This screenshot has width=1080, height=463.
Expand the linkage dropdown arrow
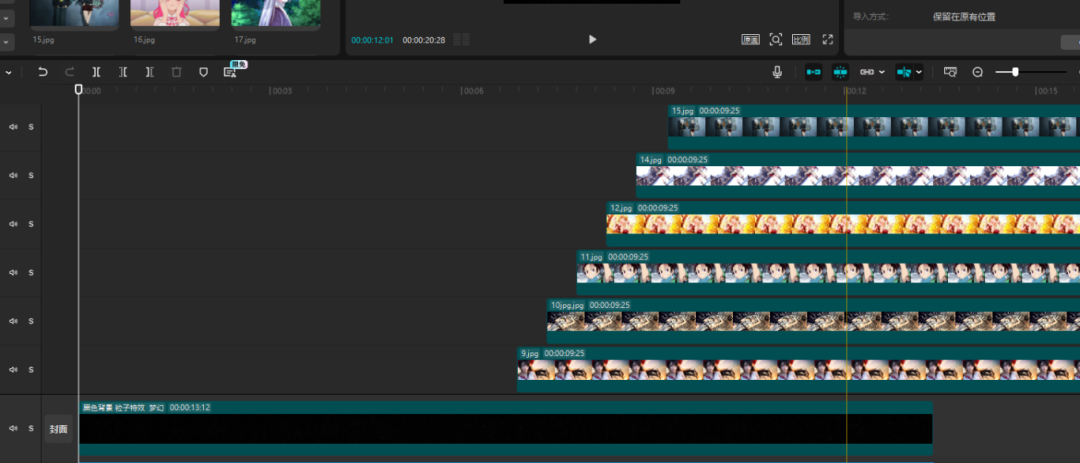(882, 72)
